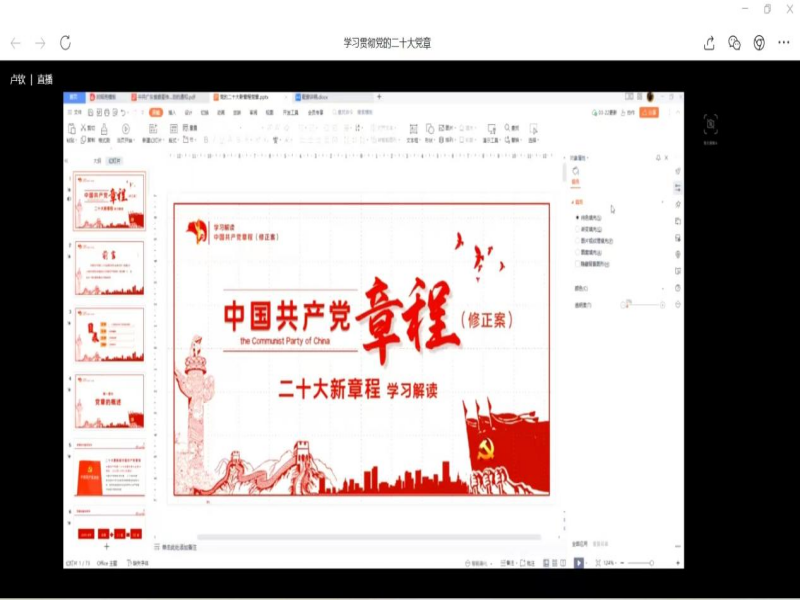The width and height of the screenshot is (800, 600).
Task: Adjust the 透明度 transparency slider
Action: pyautogui.click(x=643, y=305)
